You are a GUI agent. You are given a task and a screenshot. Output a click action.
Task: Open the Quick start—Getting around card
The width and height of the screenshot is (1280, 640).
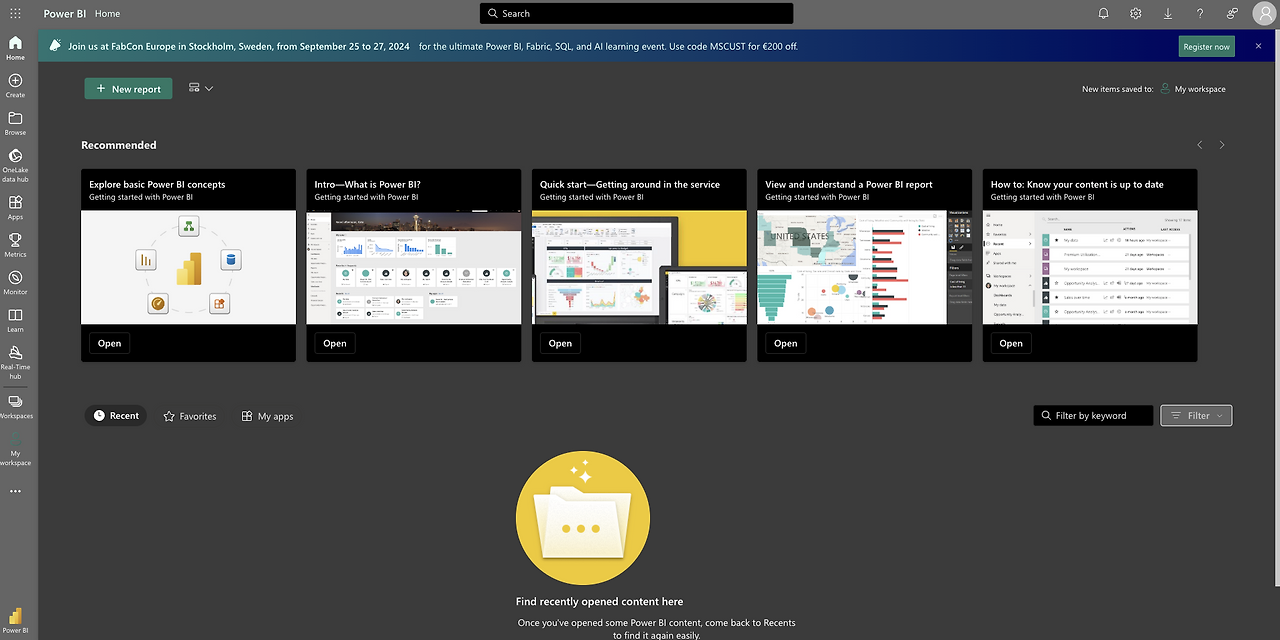pyautogui.click(x=560, y=343)
